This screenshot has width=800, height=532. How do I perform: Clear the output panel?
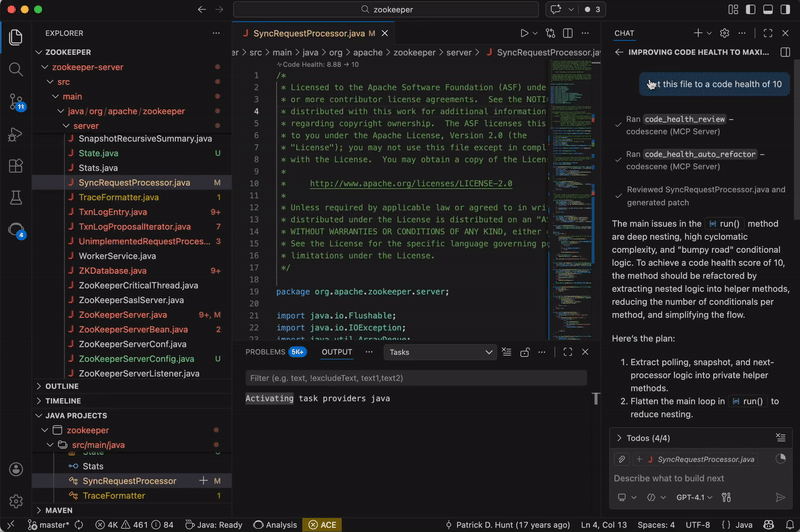click(x=506, y=352)
